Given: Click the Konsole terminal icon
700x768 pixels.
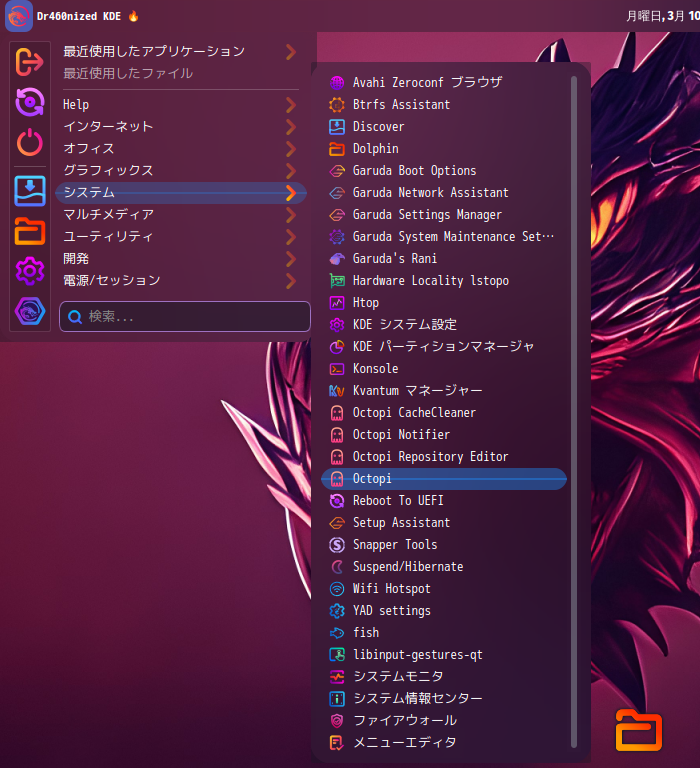Looking at the screenshot, I should click(x=337, y=369).
